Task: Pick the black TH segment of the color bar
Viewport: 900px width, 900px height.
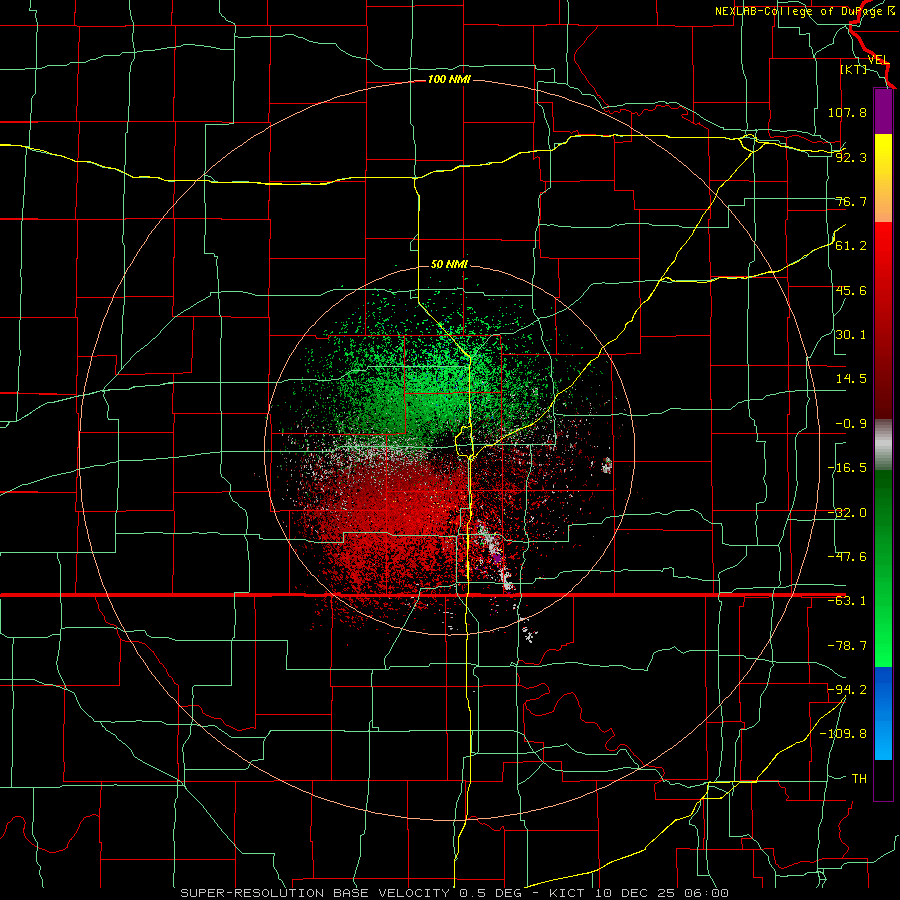Action: click(883, 780)
